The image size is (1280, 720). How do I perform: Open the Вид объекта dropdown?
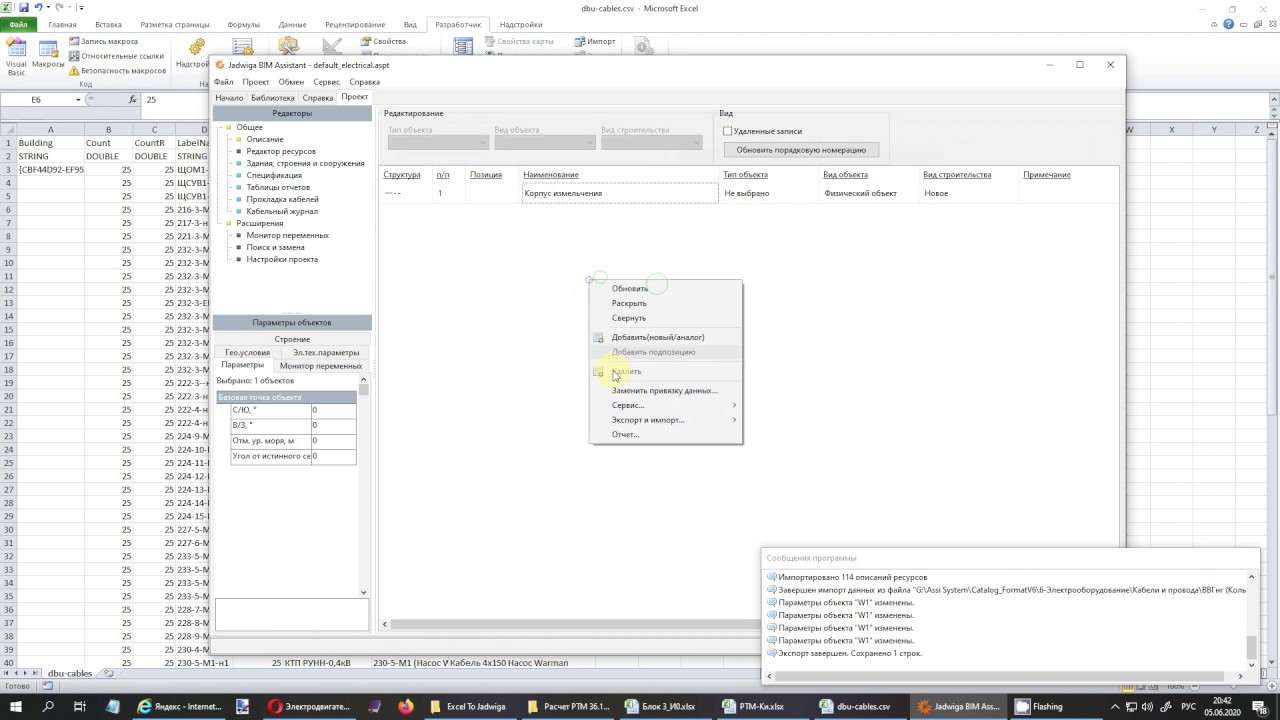pos(544,142)
